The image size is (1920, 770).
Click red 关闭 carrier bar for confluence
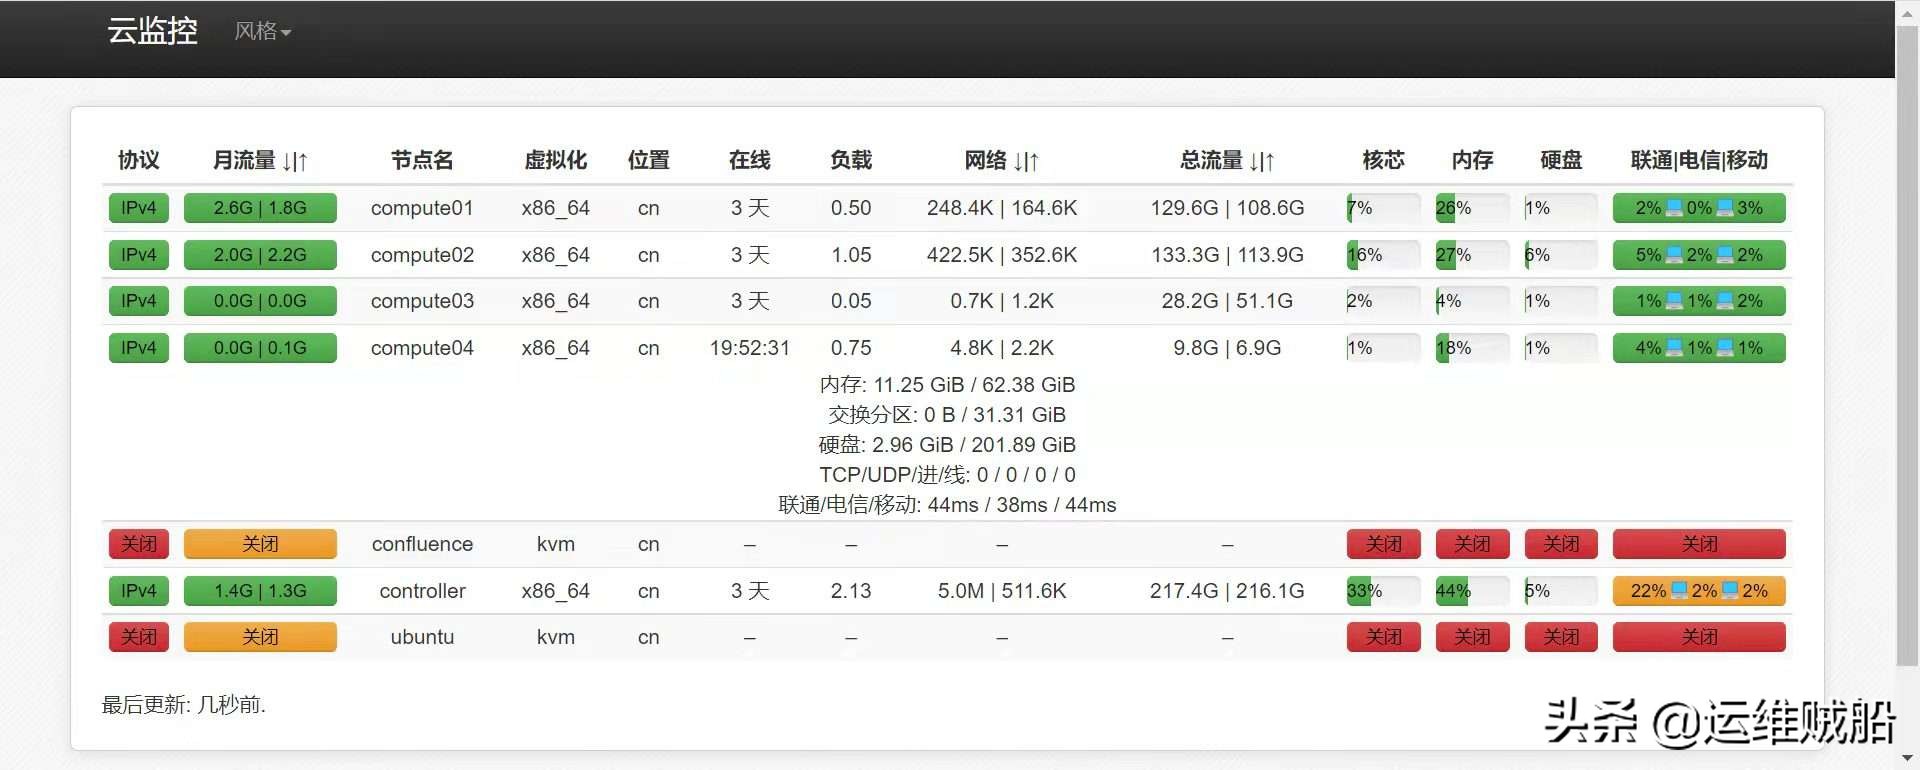coord(1699,544)
